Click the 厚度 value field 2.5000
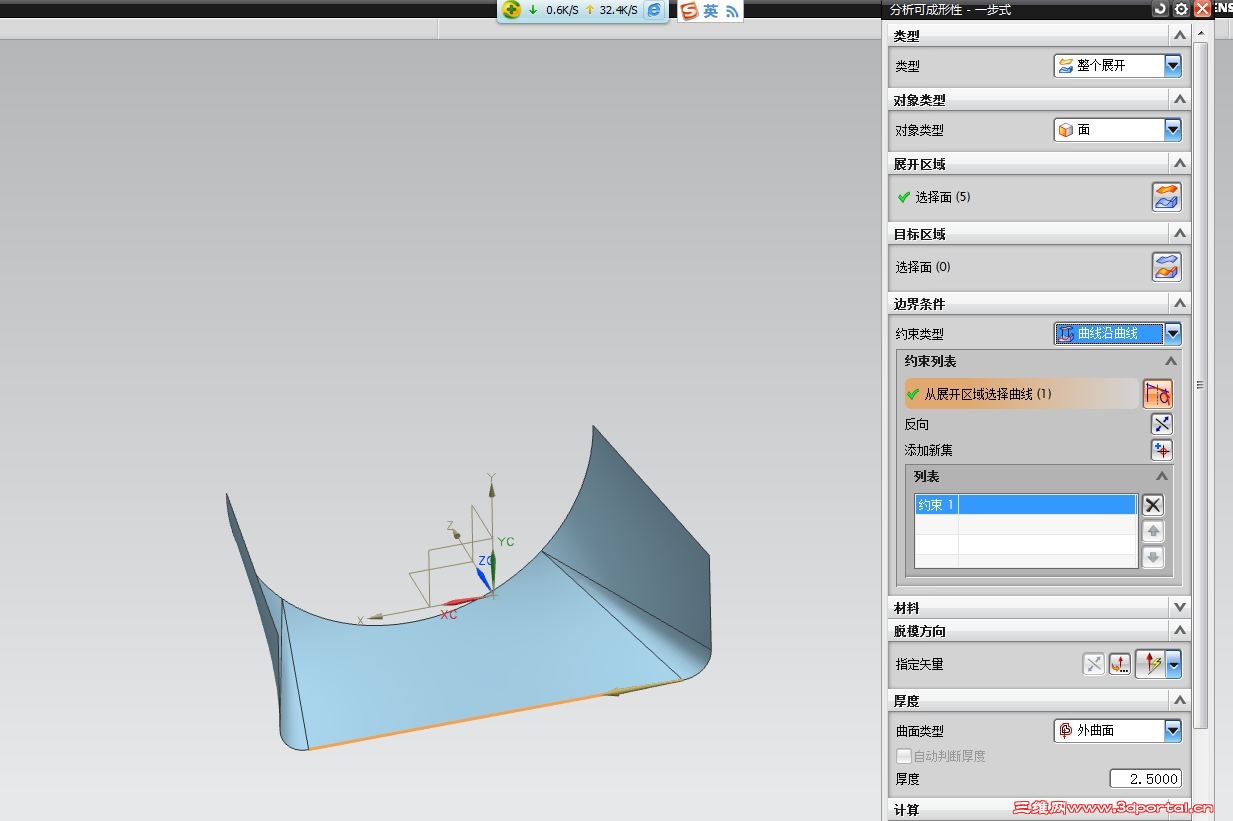Screen dimensions: 1233x821 [x=1146, y=779]
